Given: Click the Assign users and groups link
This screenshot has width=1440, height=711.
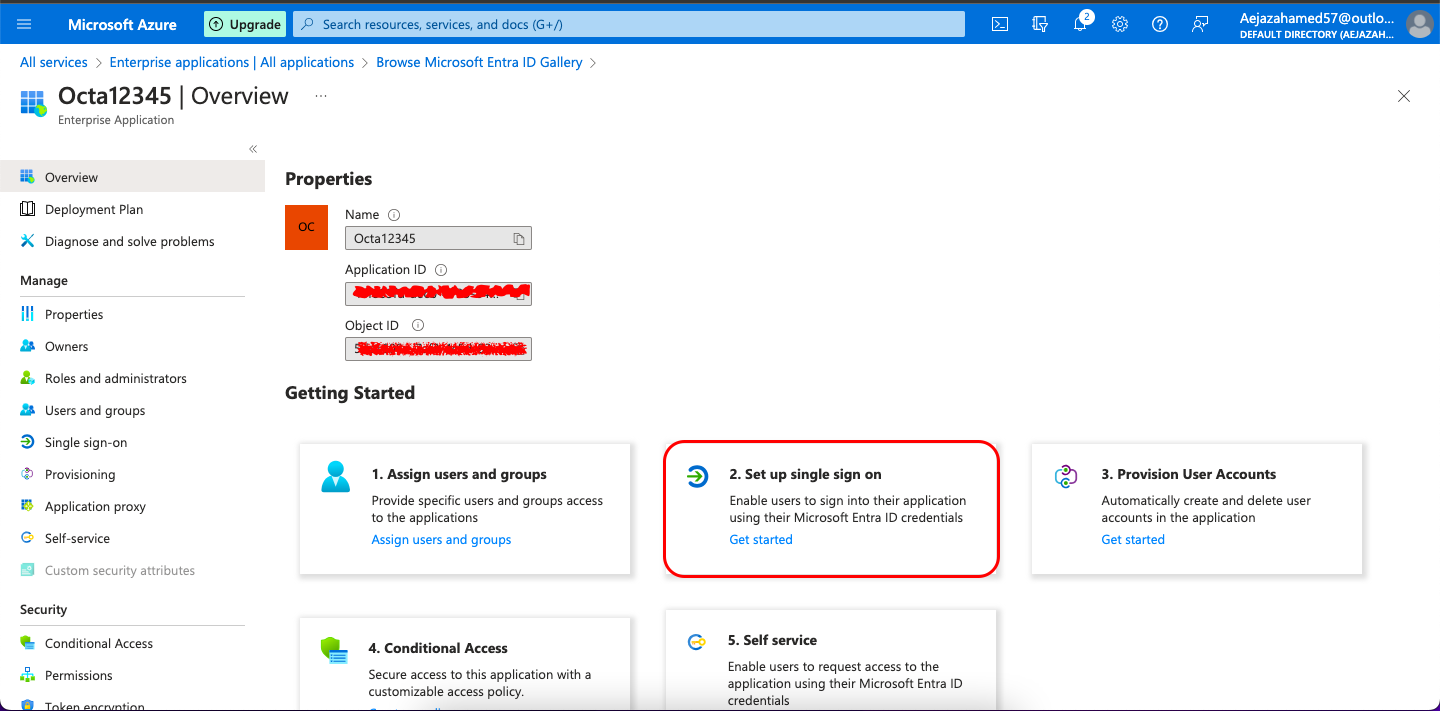Looking at the screenshot, I should coord(441,539).
